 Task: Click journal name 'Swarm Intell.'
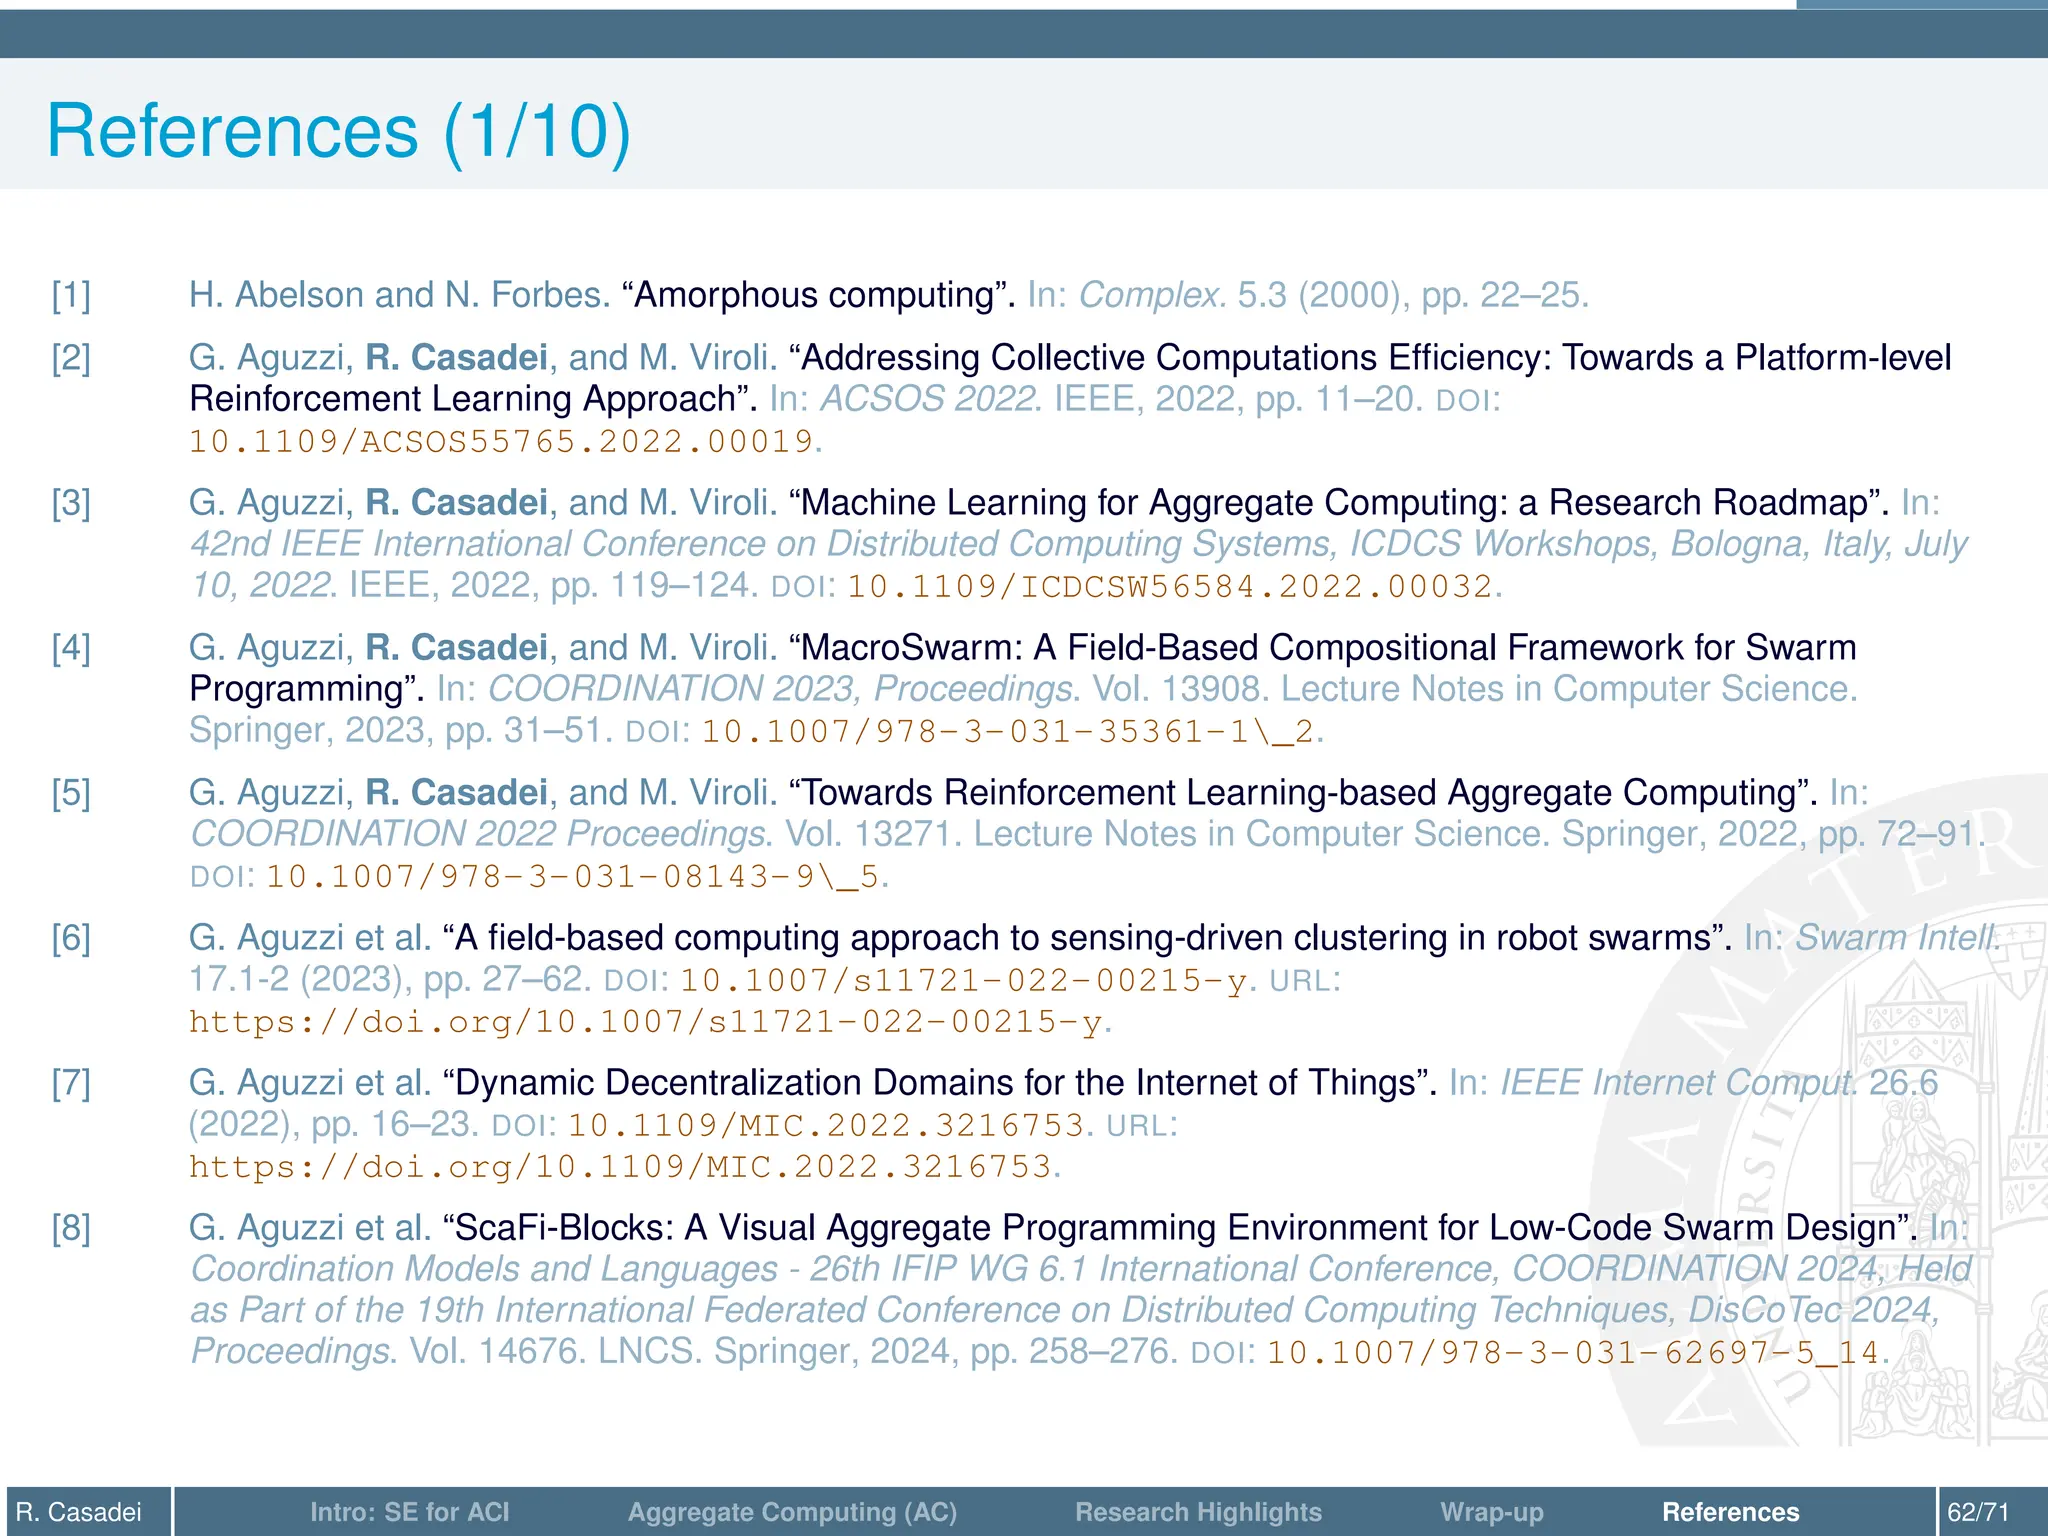(1897, 938)
